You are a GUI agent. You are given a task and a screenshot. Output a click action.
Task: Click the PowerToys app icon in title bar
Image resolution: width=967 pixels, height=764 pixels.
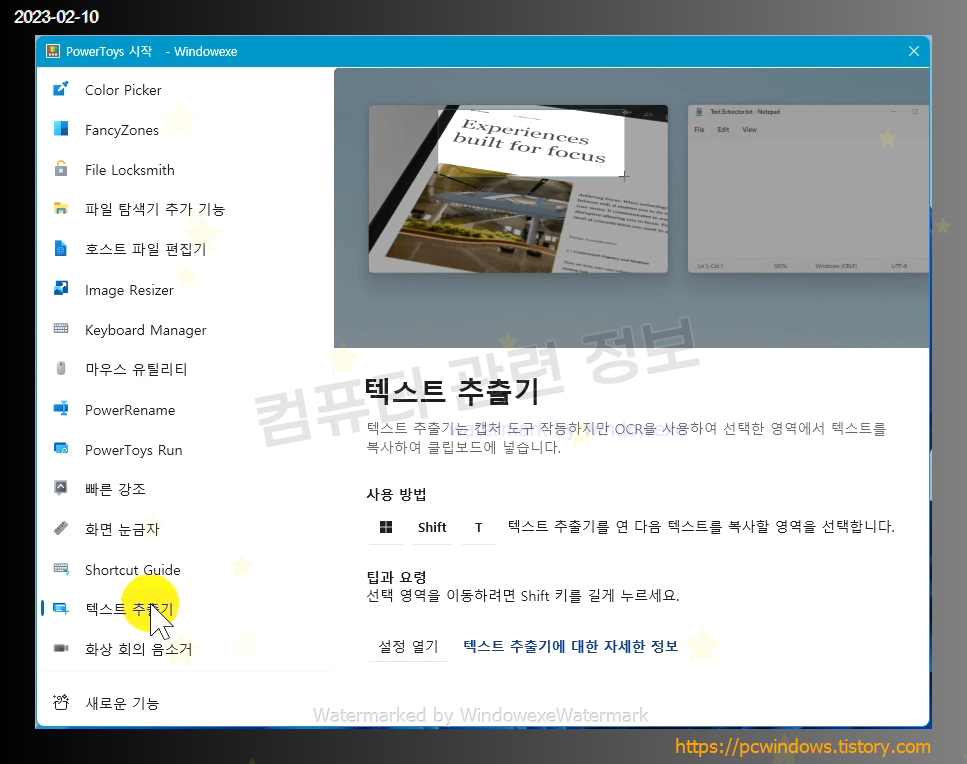pyautogui.click(x=53, y=51)
